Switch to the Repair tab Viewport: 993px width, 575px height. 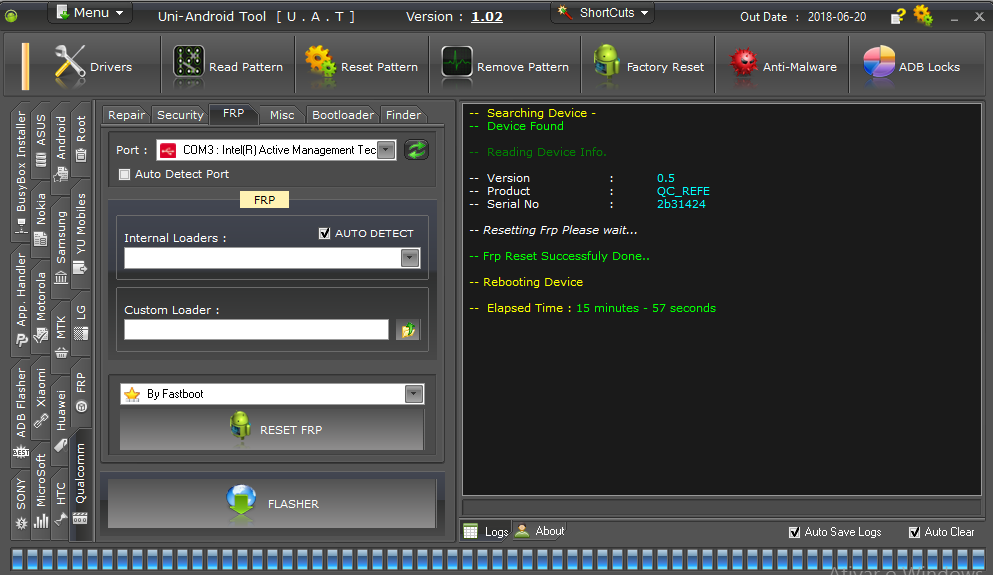126,115
